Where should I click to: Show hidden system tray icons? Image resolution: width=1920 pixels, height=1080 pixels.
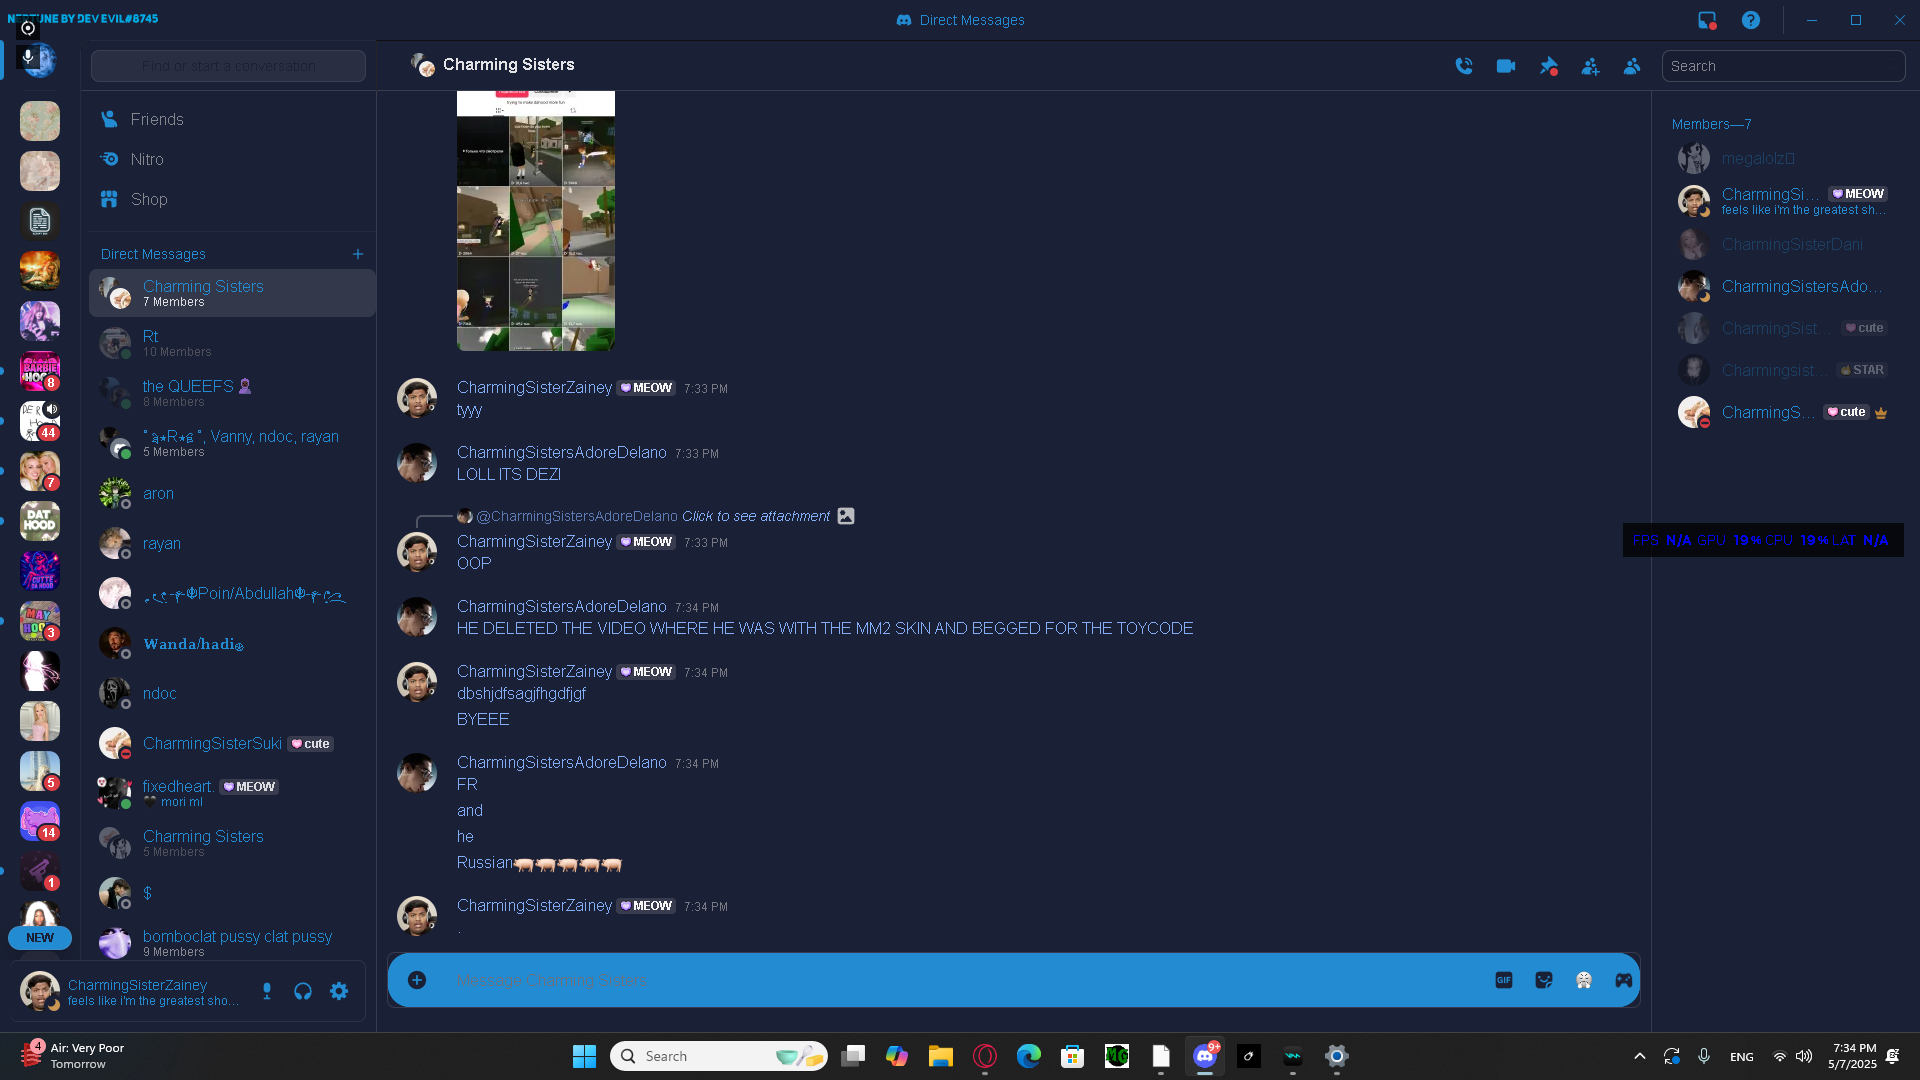[1639, 1056]
